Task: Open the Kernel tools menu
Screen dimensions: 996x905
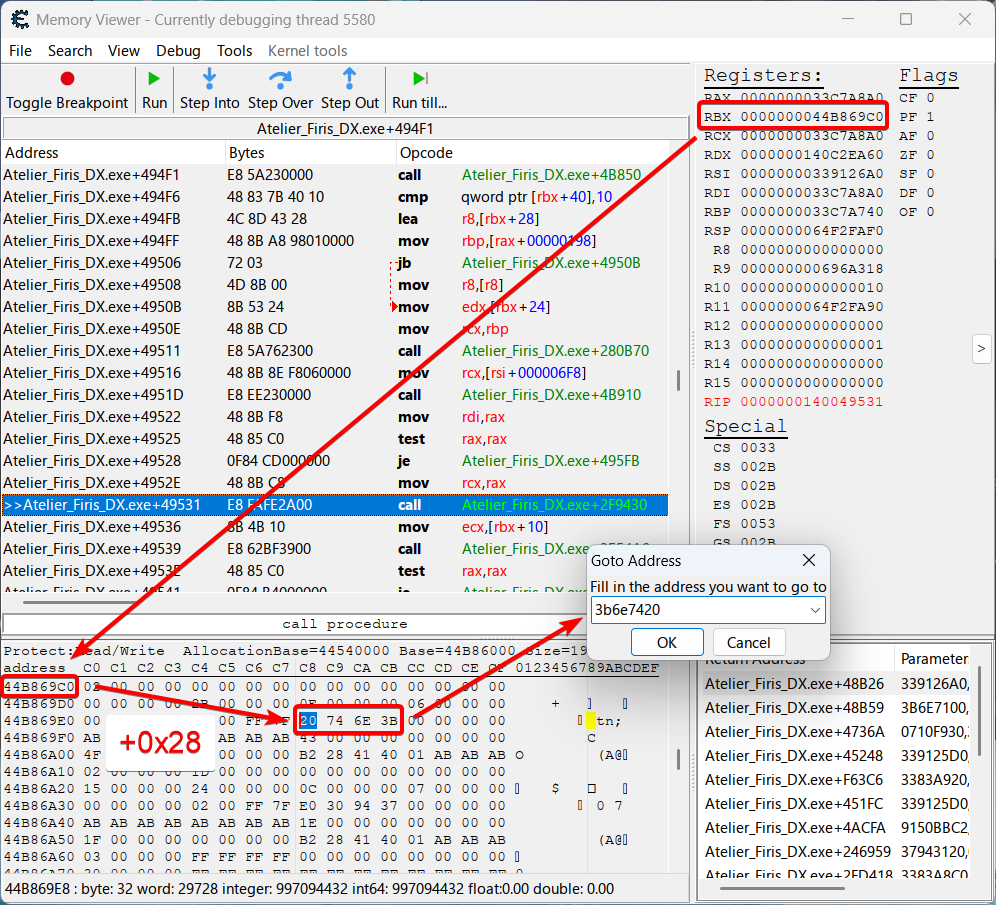Action: tap(307, 51)
